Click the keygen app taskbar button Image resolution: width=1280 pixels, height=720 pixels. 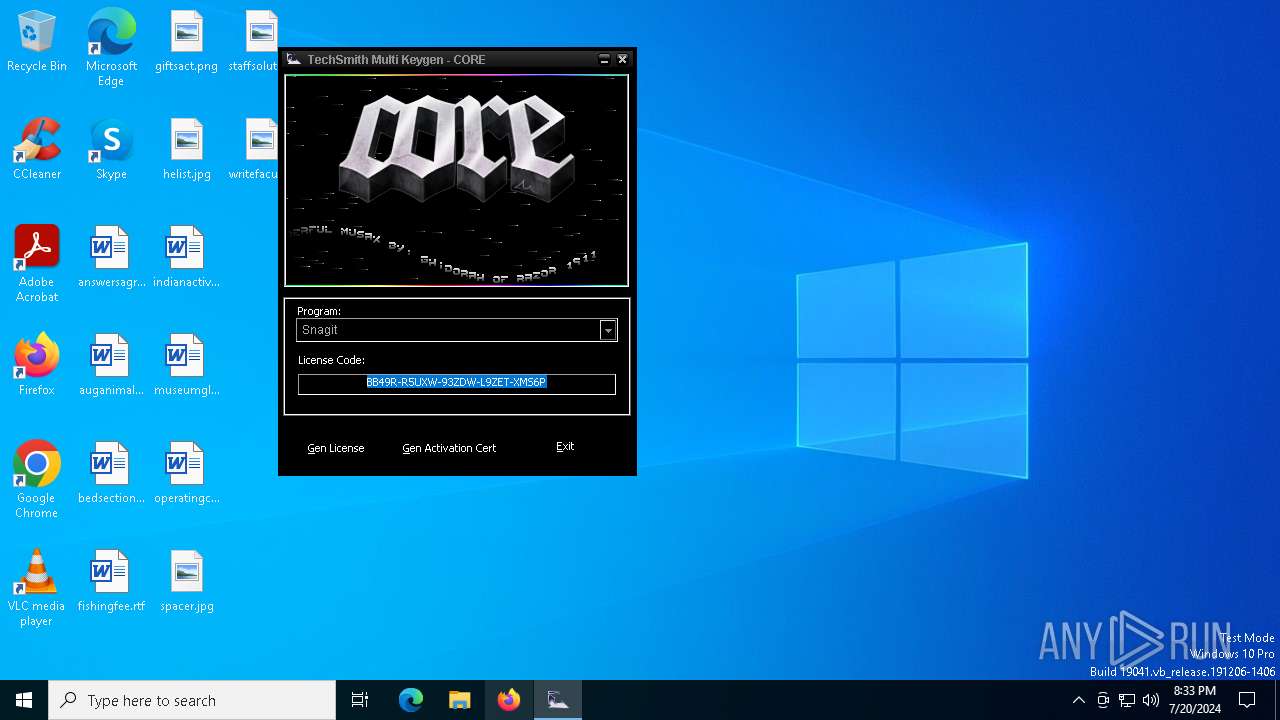(558, 700)
